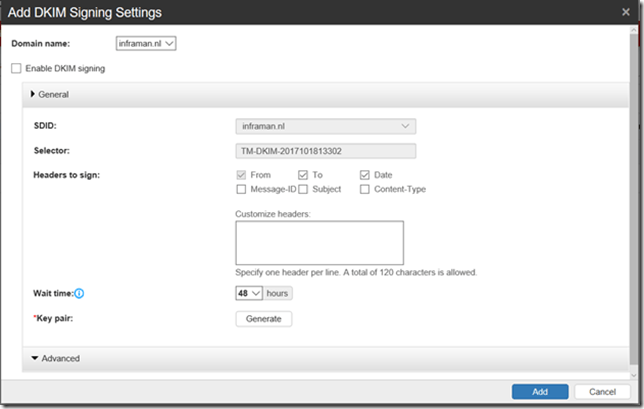Open the SDID dropdown

coord(325,126)
